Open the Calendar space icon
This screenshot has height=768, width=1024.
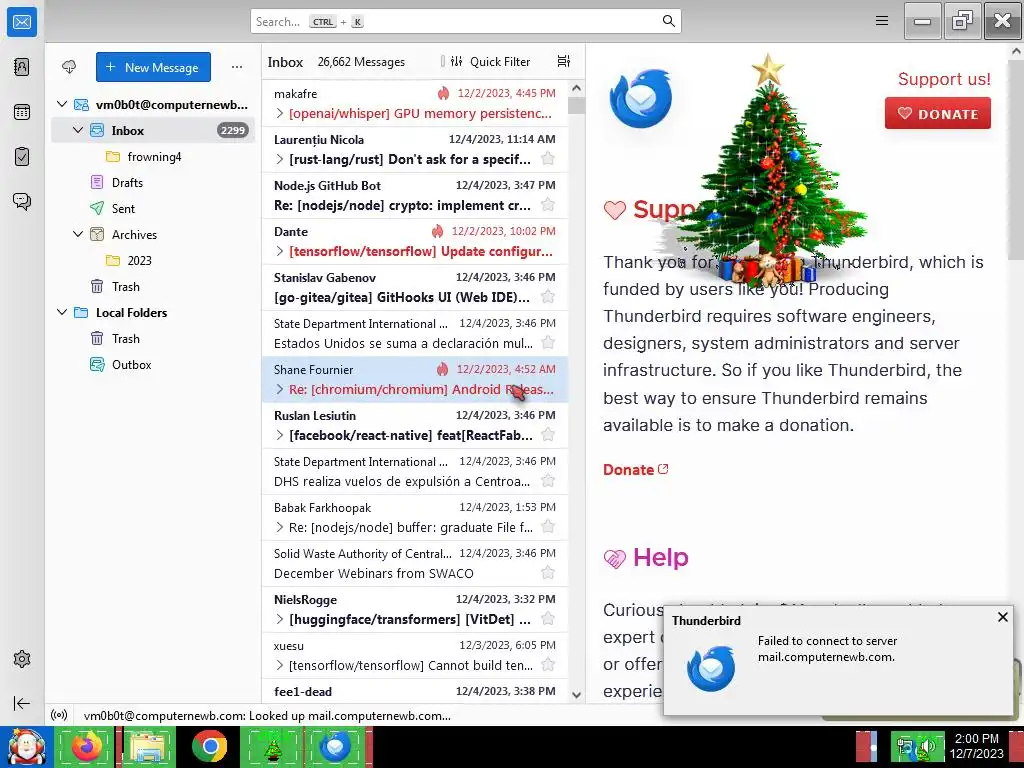[x=22, y=112]
